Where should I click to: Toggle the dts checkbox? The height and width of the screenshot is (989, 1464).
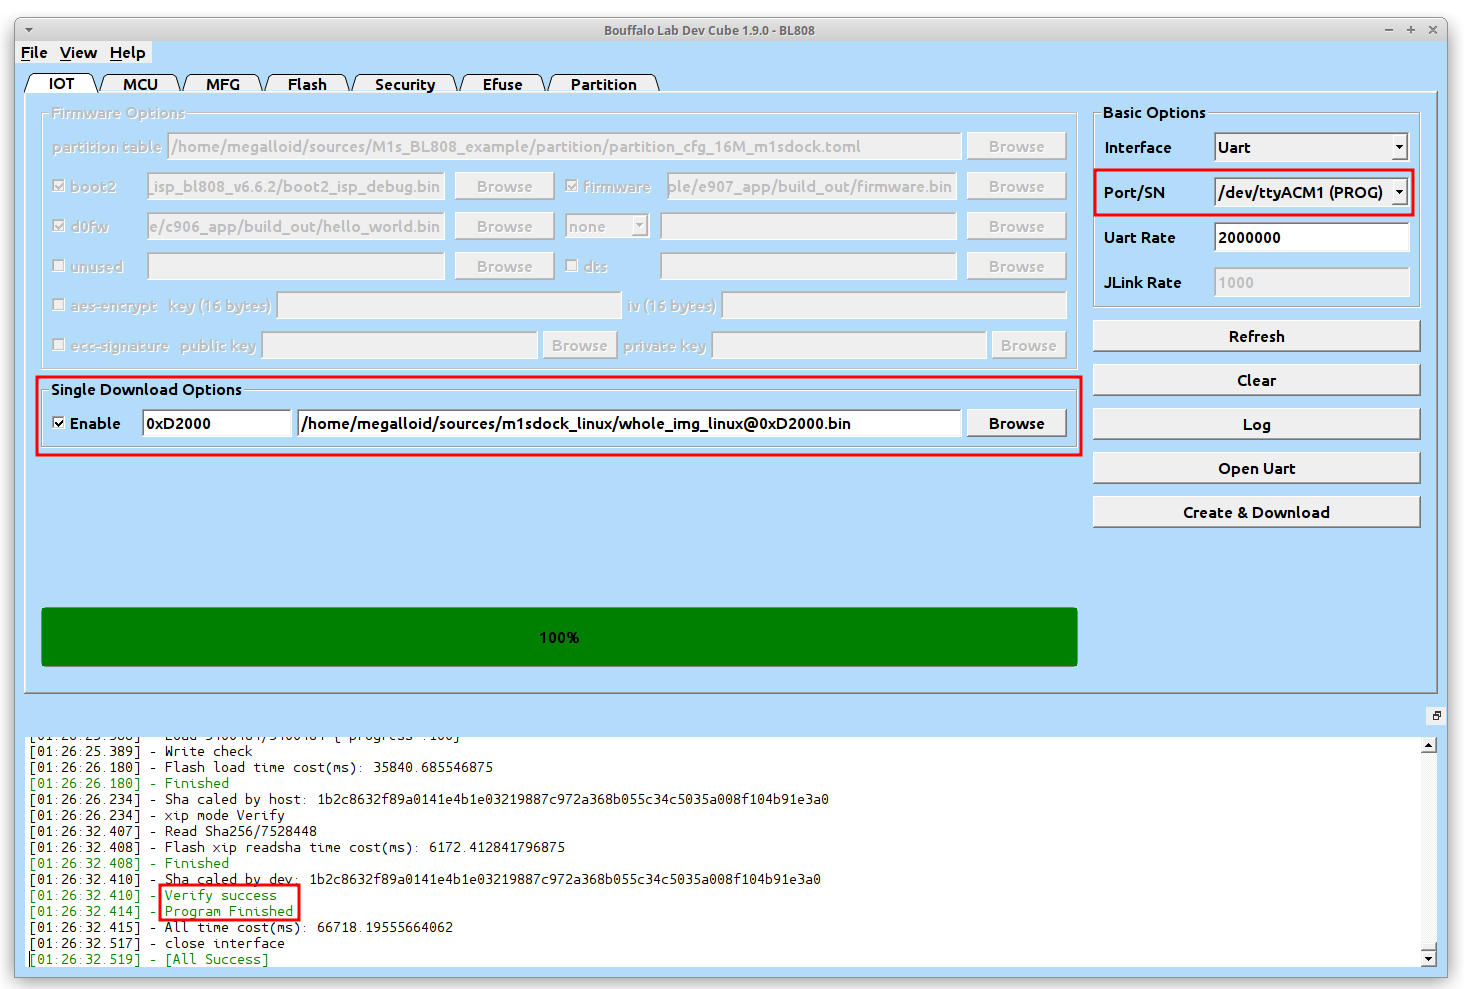click(x=571, y=266)
